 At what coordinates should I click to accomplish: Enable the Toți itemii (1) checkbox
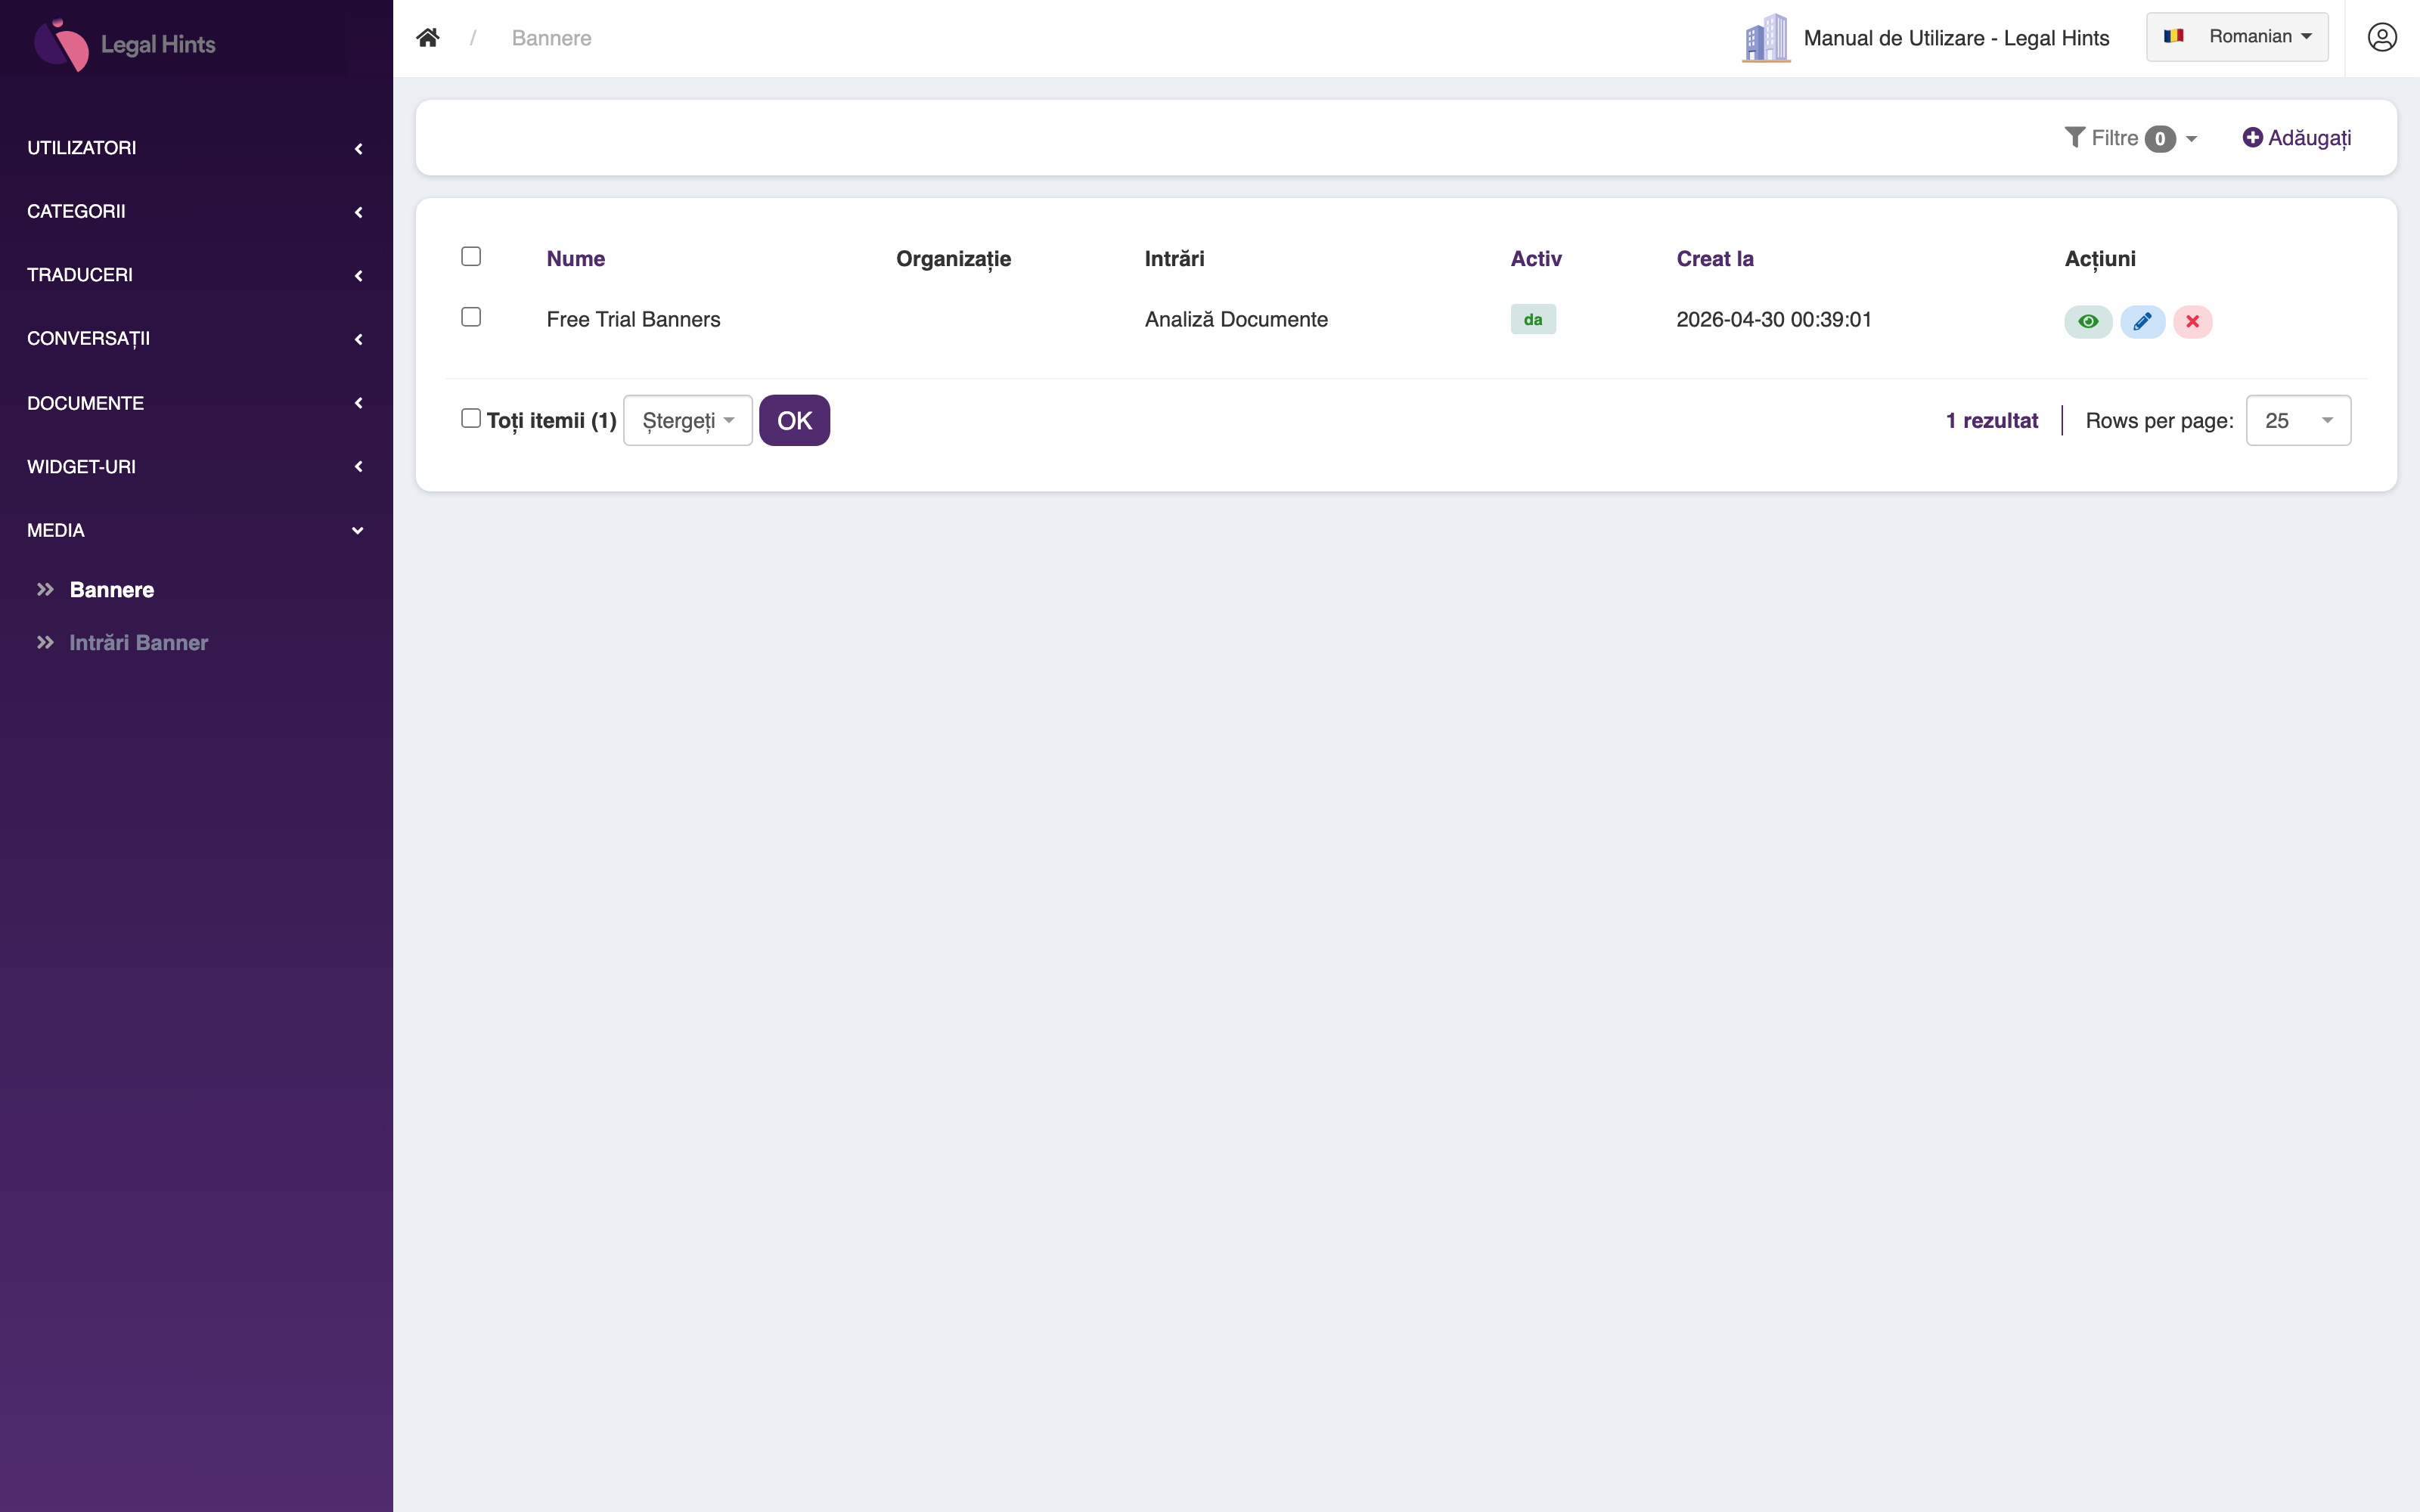click(x=471, y=418)
